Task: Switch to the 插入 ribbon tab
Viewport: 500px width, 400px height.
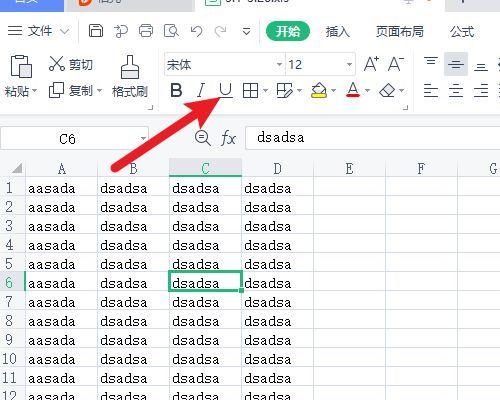Action: [x=337, y=32]
